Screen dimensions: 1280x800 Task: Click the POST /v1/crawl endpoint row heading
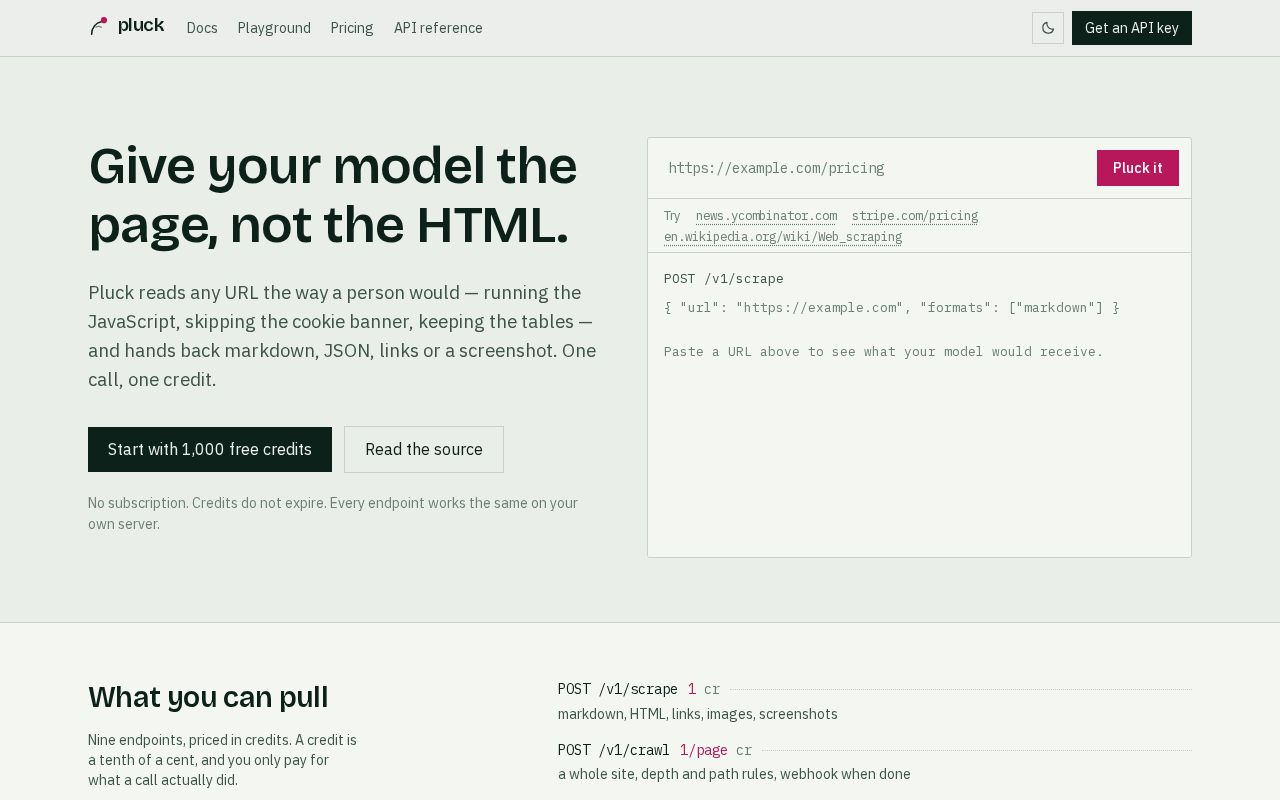(614, 750)
